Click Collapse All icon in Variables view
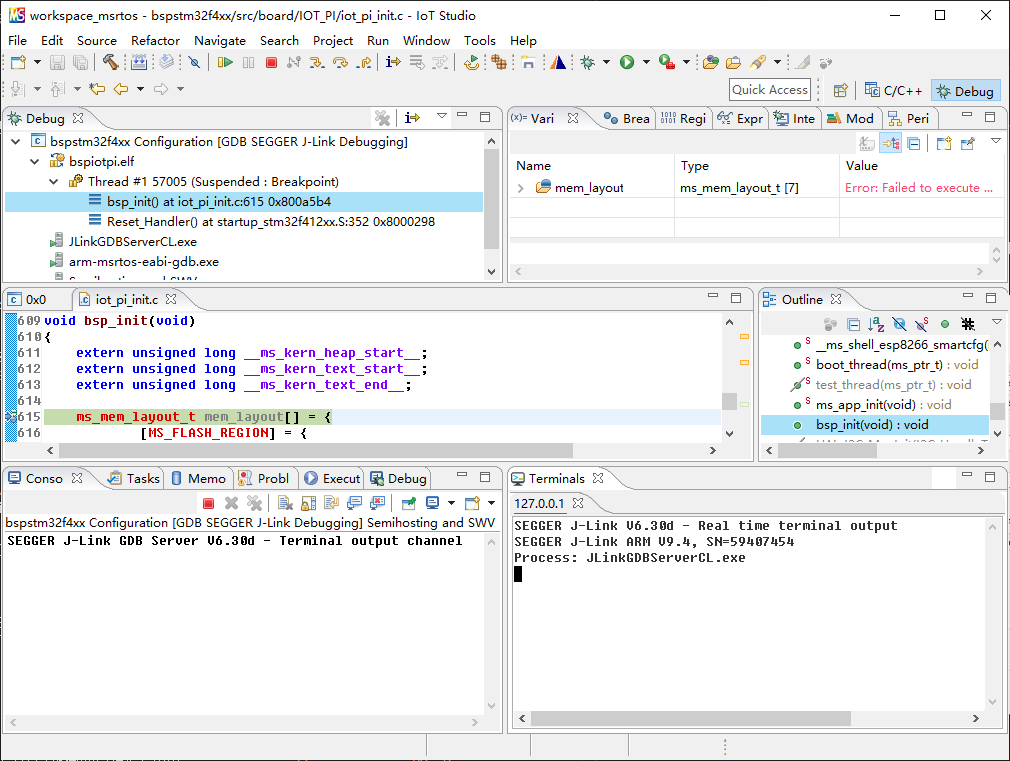The image size is (1010, 761). click(x=914, y=144)
